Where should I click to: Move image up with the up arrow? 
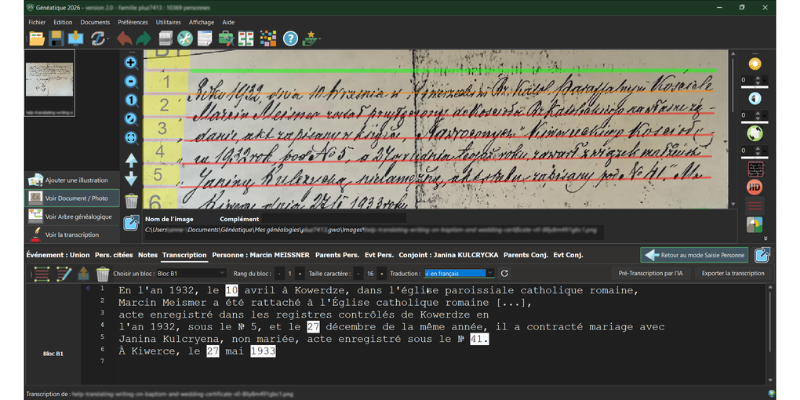(x=131, y=160)
